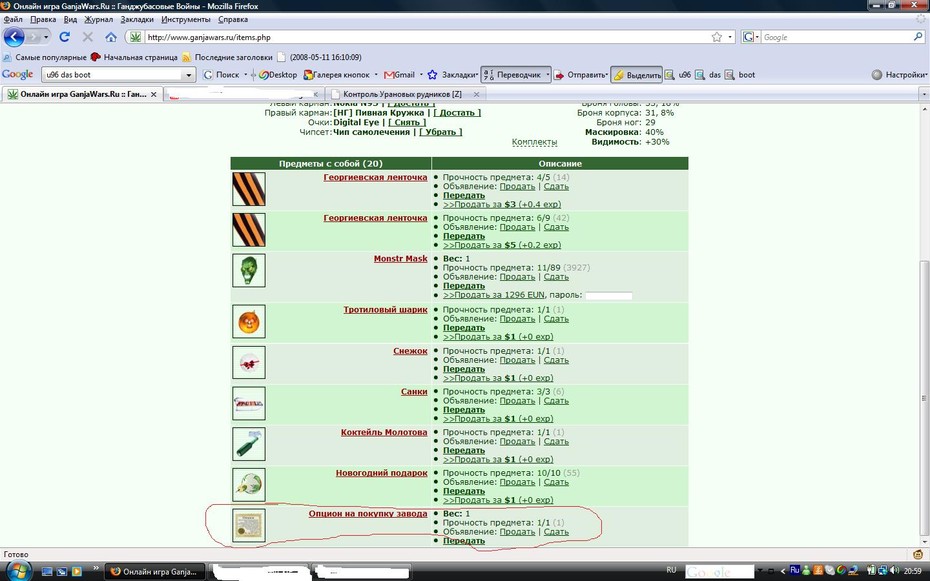Open the Тротиловый шарик pumpkin image
Screen dimensions: 930x581
249,322
